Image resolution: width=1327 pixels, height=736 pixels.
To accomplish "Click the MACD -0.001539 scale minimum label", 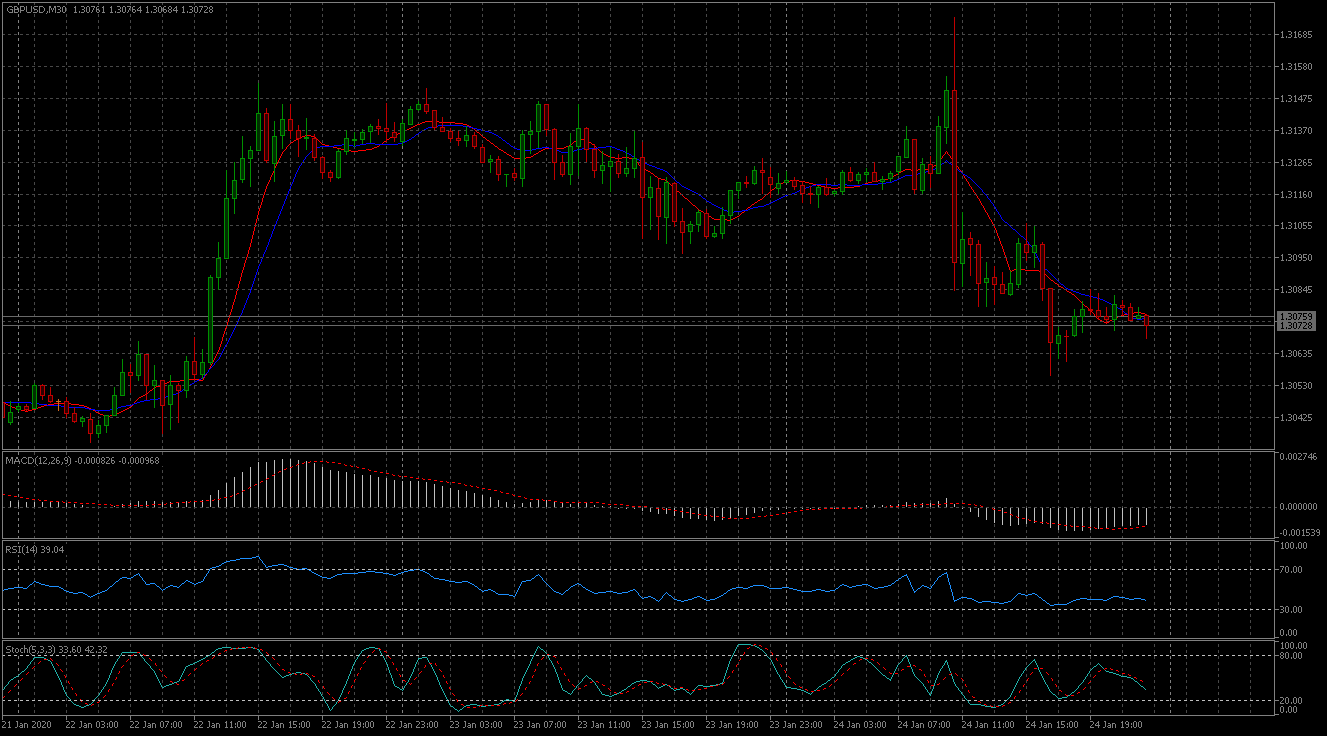I will click(x=1298, y=533).
